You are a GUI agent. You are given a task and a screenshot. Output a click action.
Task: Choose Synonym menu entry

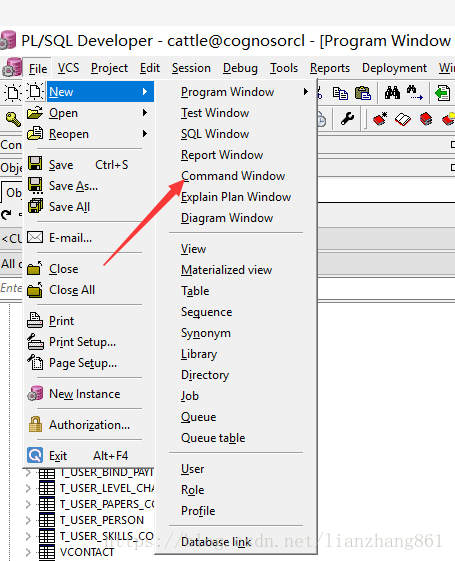coord(206,333)
